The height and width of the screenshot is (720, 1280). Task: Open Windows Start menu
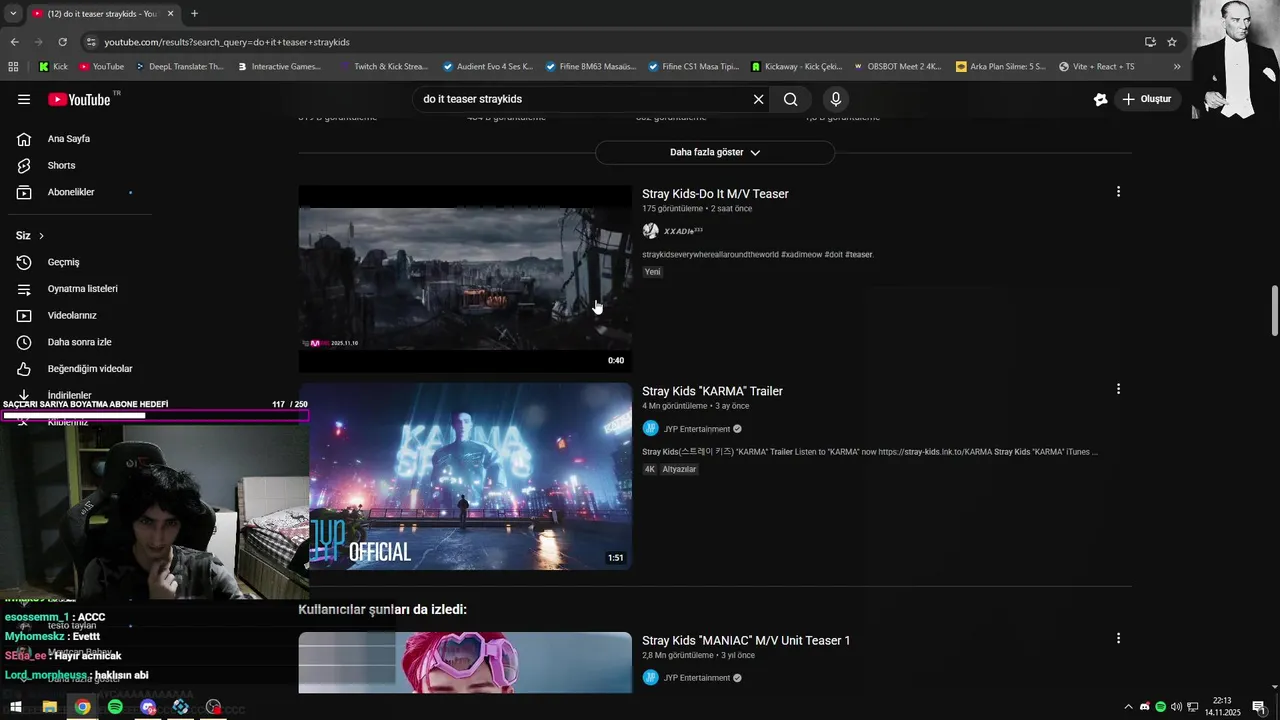point(16,707)
